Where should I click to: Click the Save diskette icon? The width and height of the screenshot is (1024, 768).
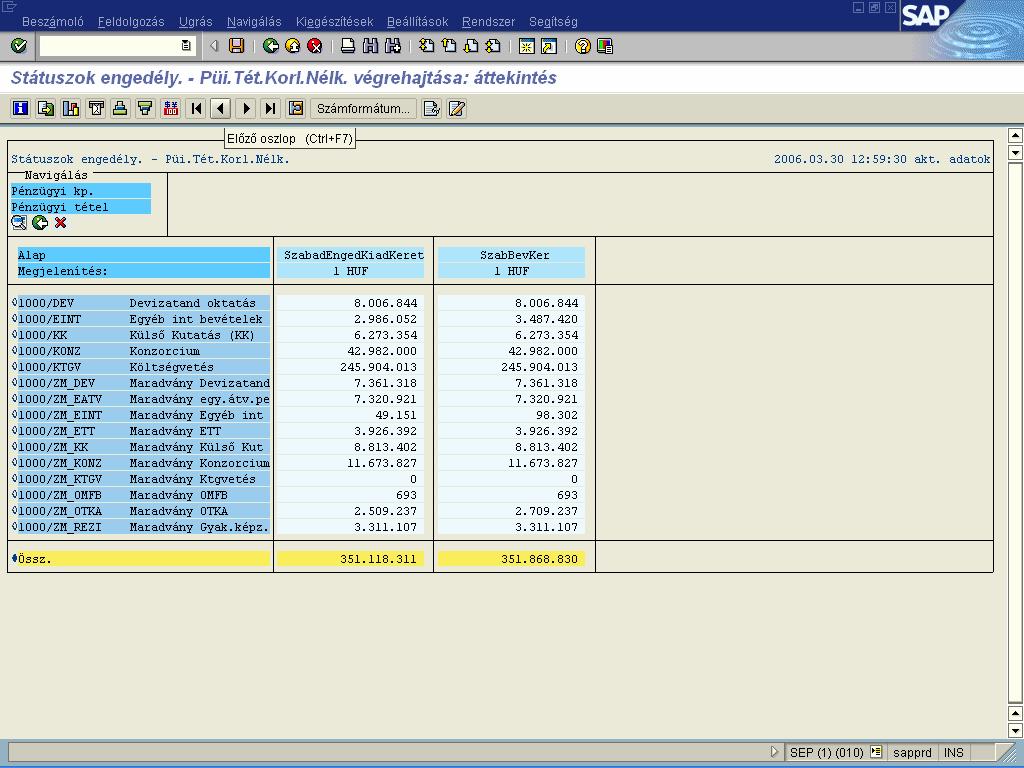pyautogui.click(x=236, y=46)
